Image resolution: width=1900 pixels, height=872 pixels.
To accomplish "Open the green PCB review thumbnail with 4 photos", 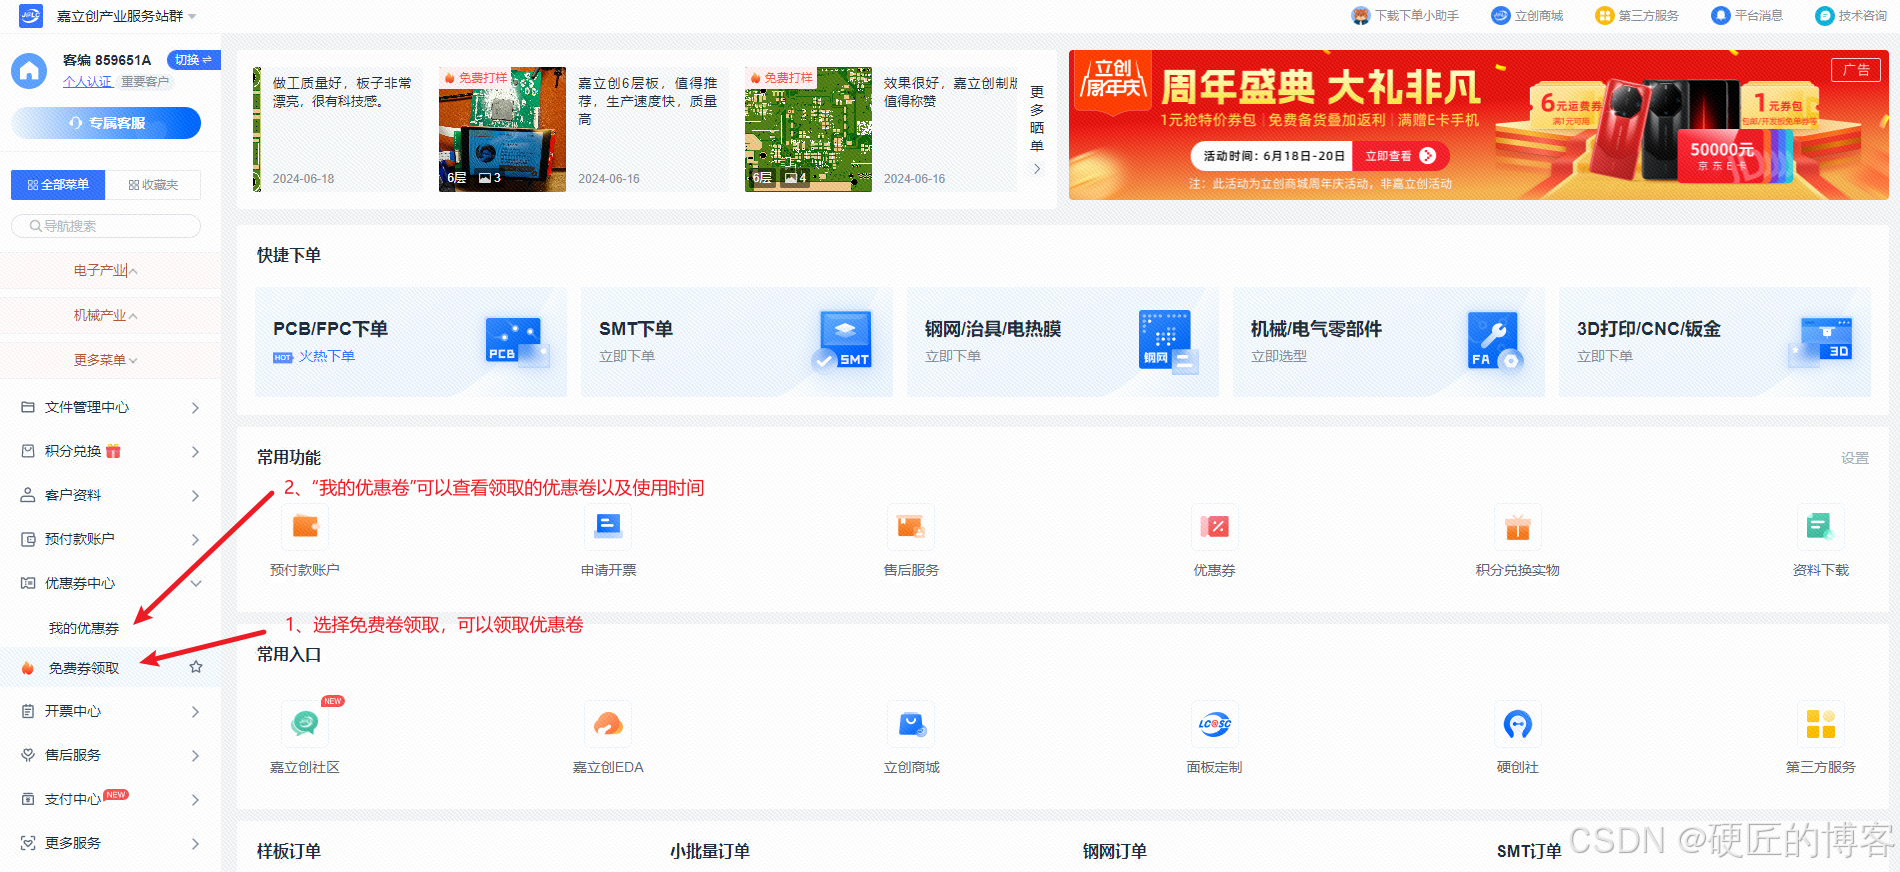I will [x=808, y=129].
